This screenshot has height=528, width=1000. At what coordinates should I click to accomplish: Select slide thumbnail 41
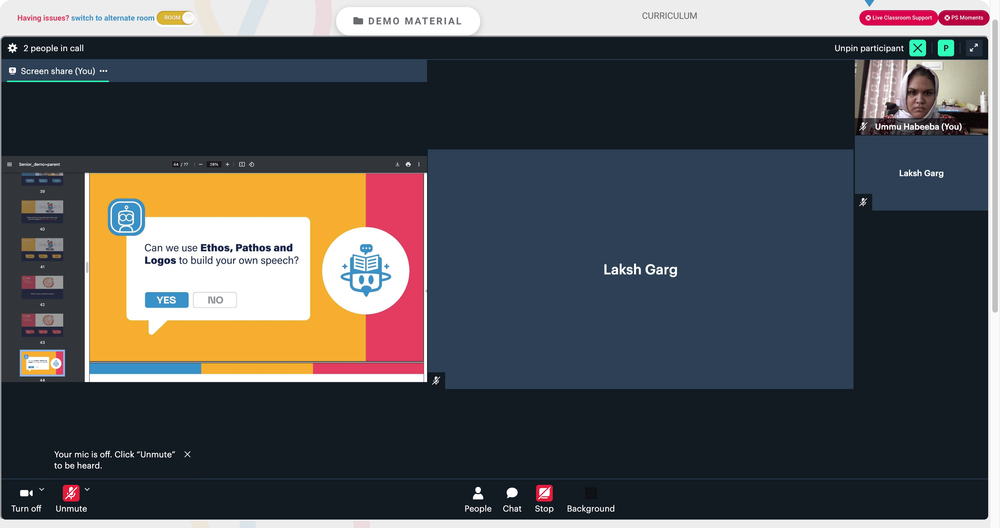pos(42,249)
